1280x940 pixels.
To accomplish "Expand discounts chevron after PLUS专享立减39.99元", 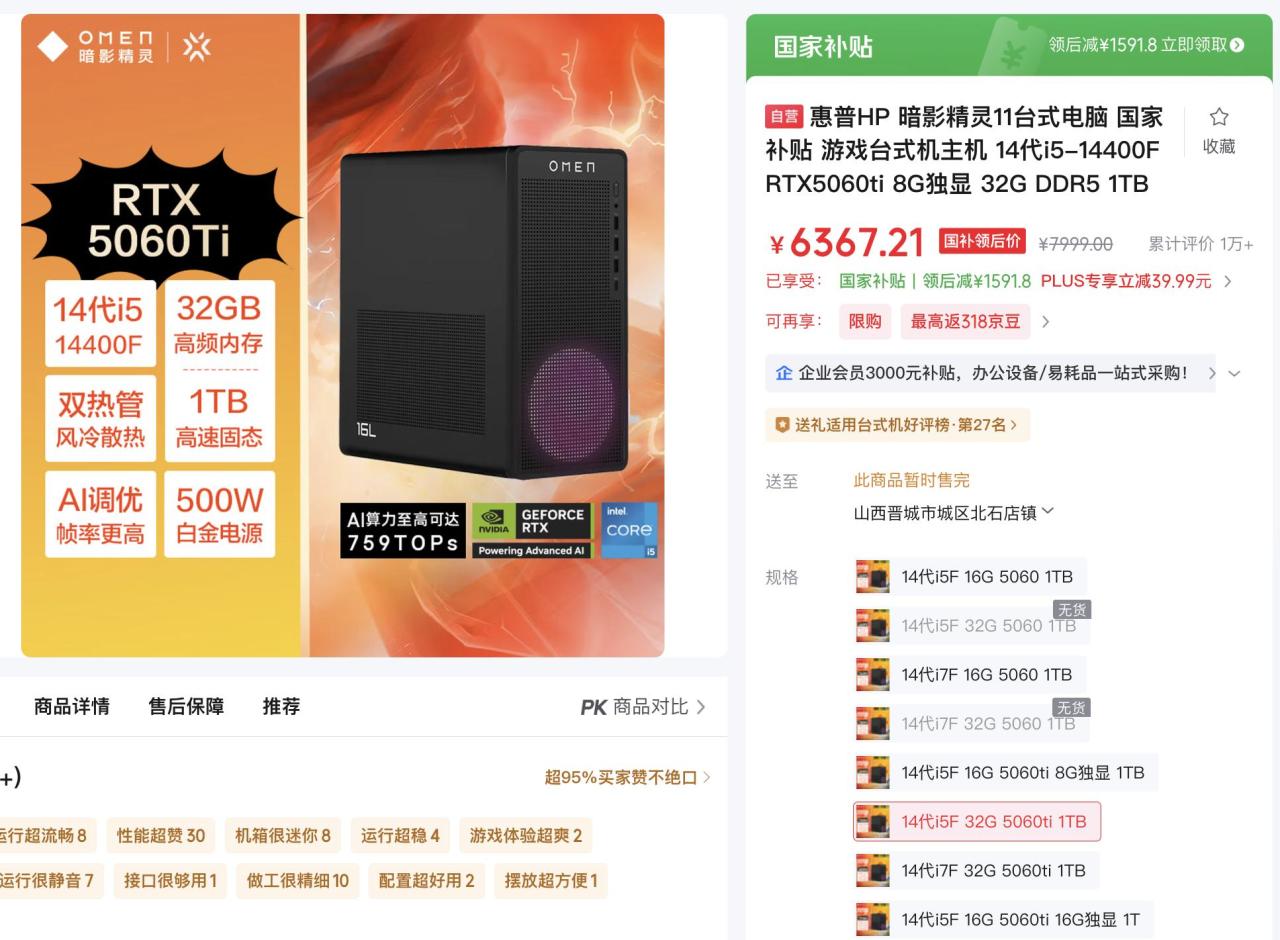I will click(x=1227, y=281).
